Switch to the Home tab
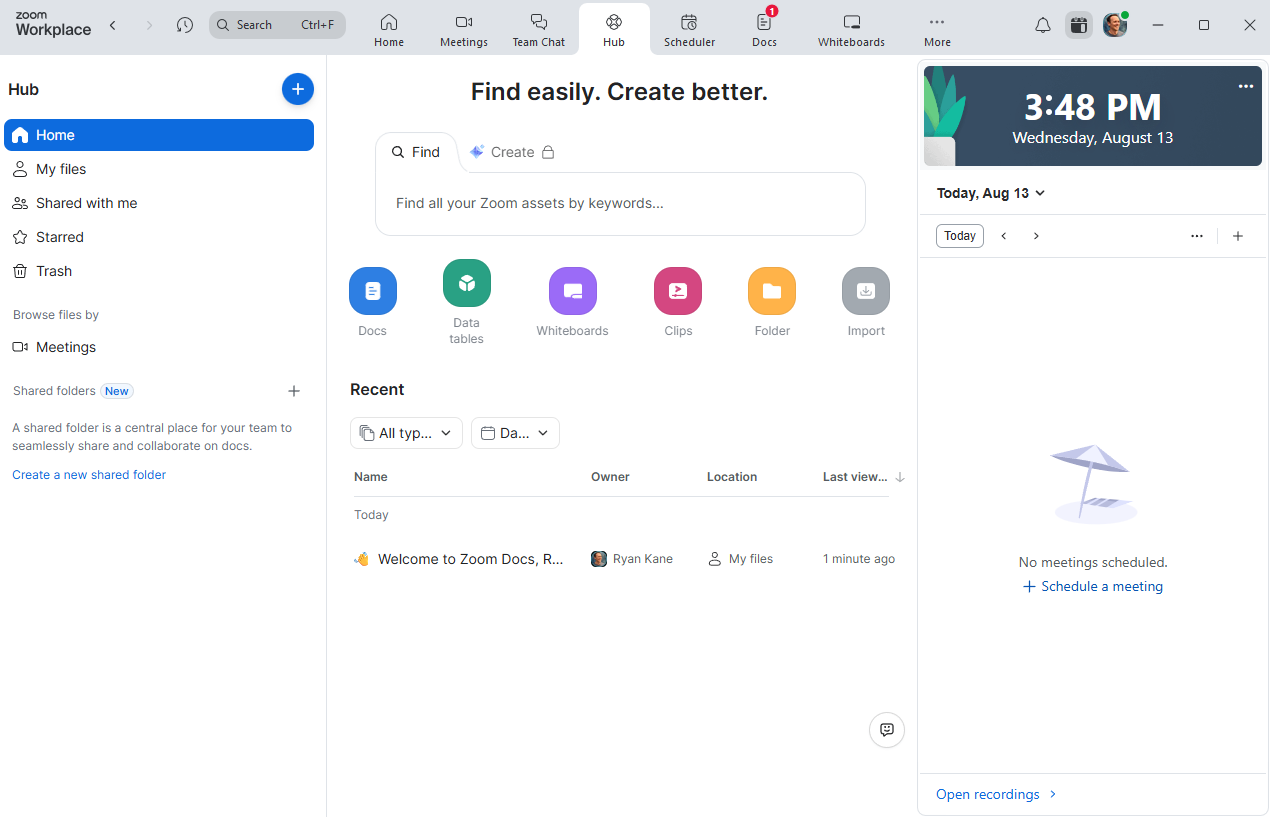The width and height of the screenshot is (1270, 817). pyautogui.click(x=389, y=30)
